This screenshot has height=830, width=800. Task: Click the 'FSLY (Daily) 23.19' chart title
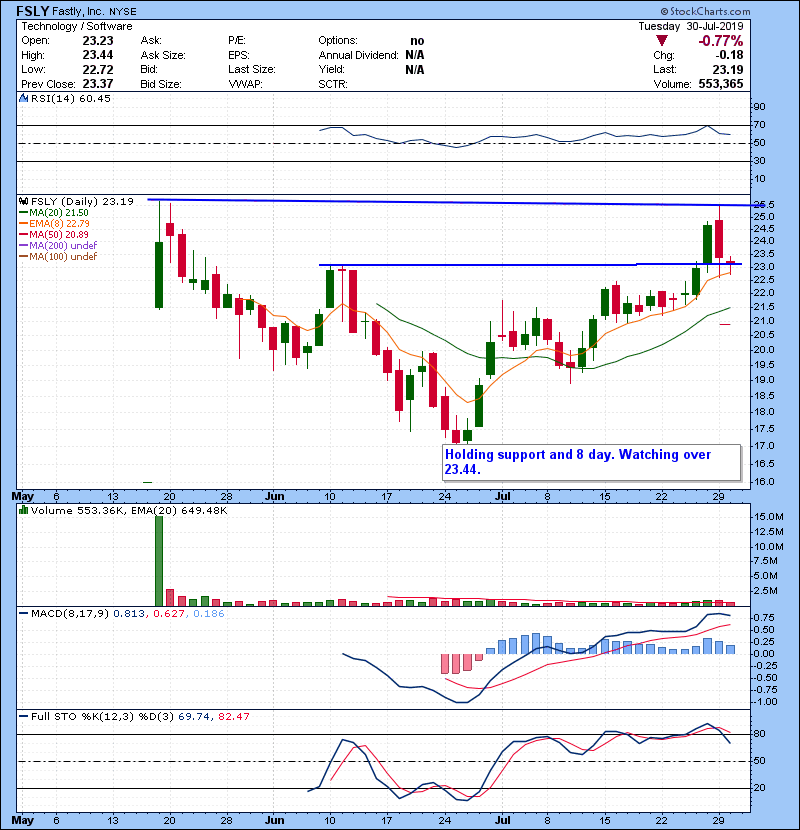82,202
